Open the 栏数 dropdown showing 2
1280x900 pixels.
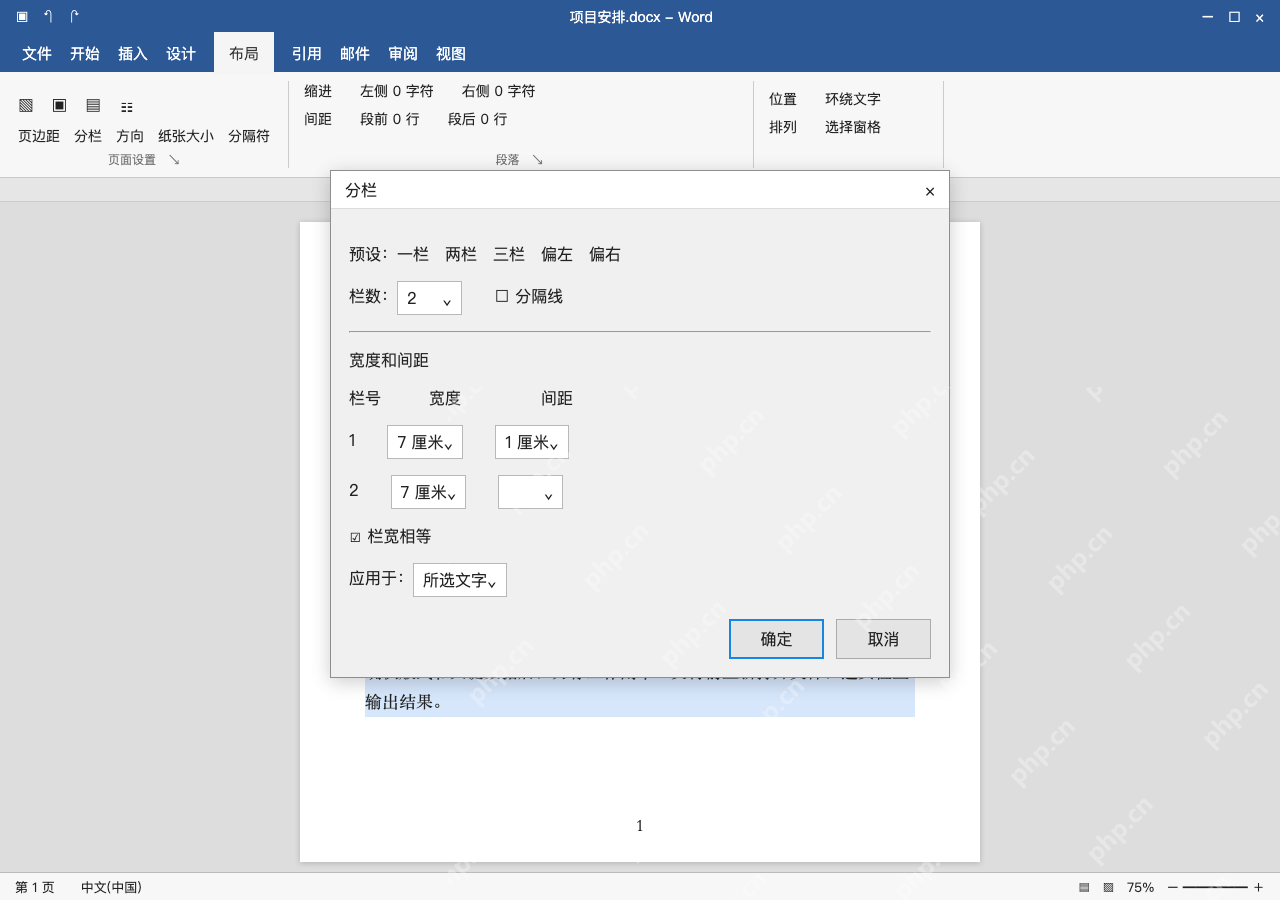(x=429, y=298)
